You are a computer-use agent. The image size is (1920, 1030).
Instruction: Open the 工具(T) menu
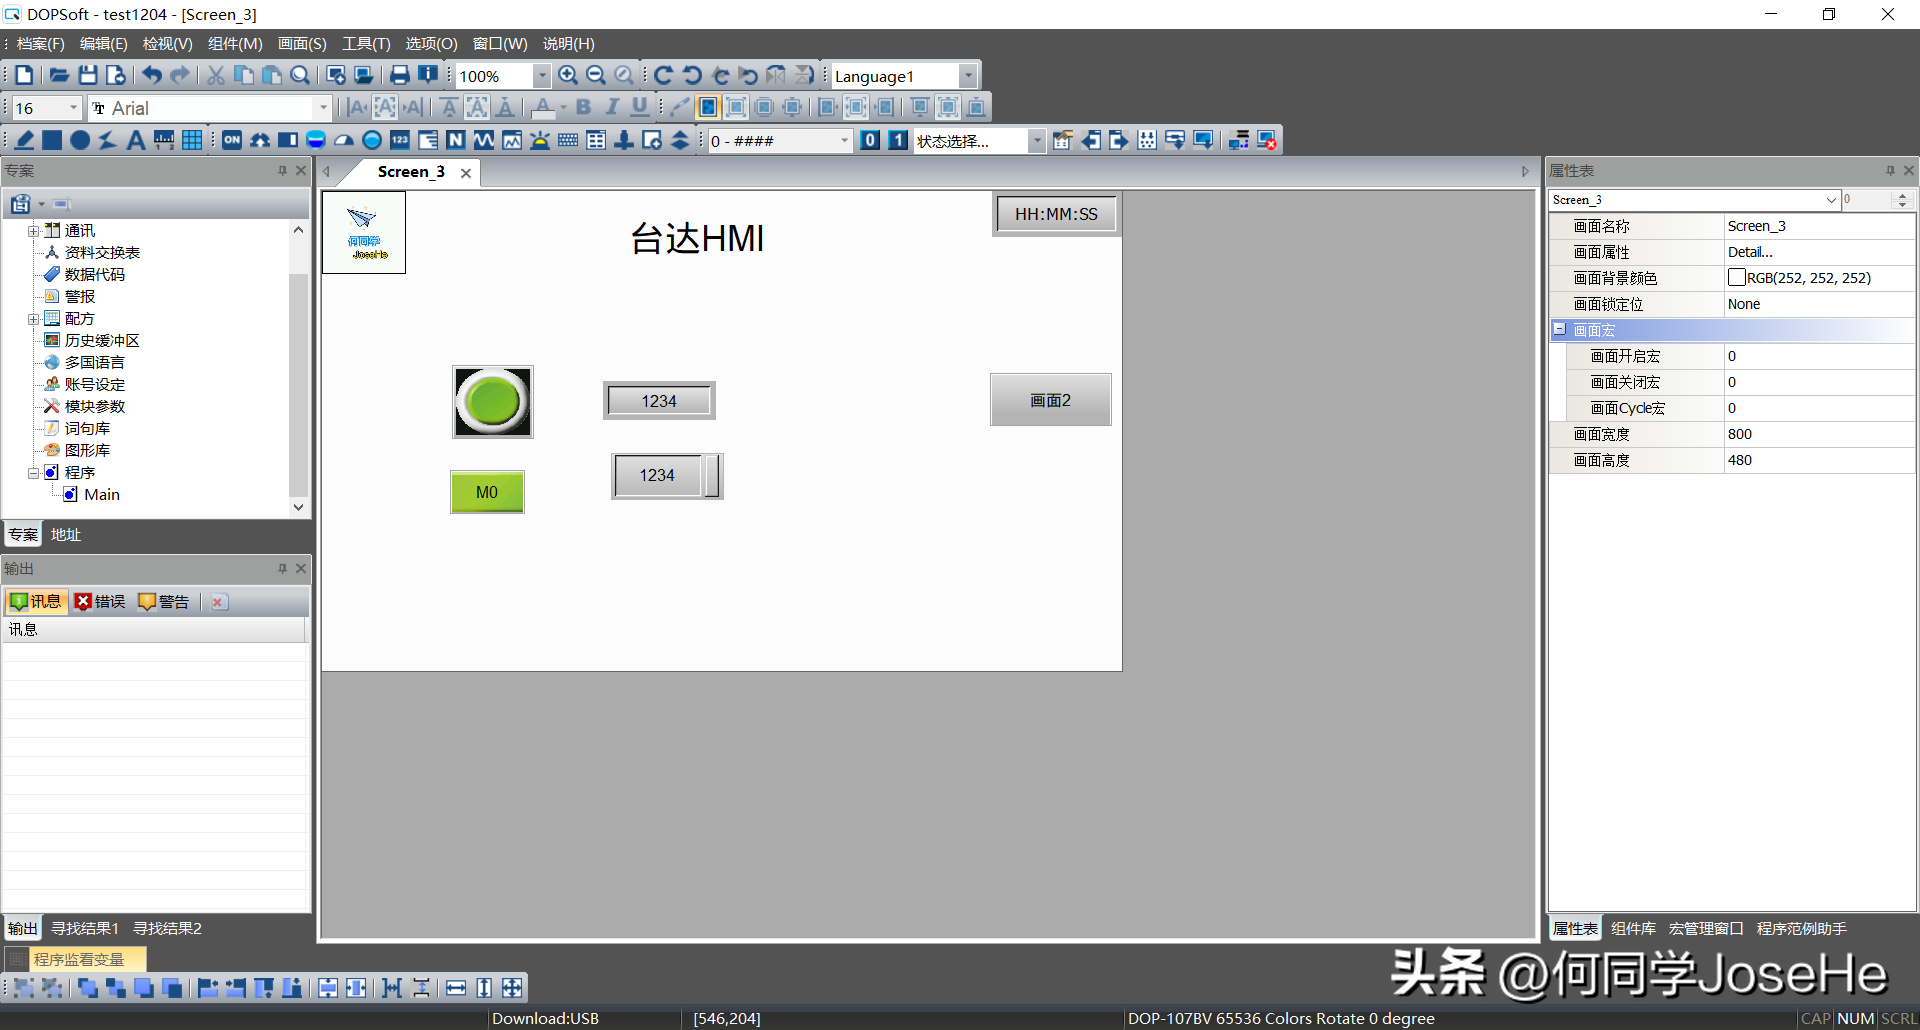pos(366,44)
